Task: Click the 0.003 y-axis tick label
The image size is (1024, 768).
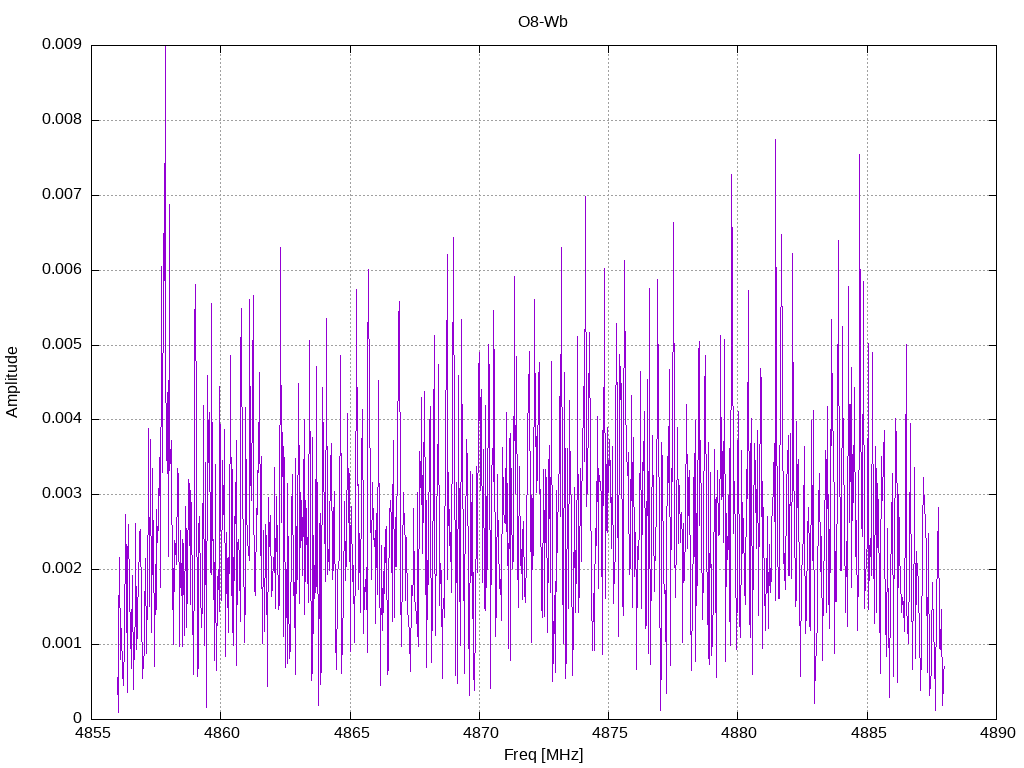Action: 62,494
